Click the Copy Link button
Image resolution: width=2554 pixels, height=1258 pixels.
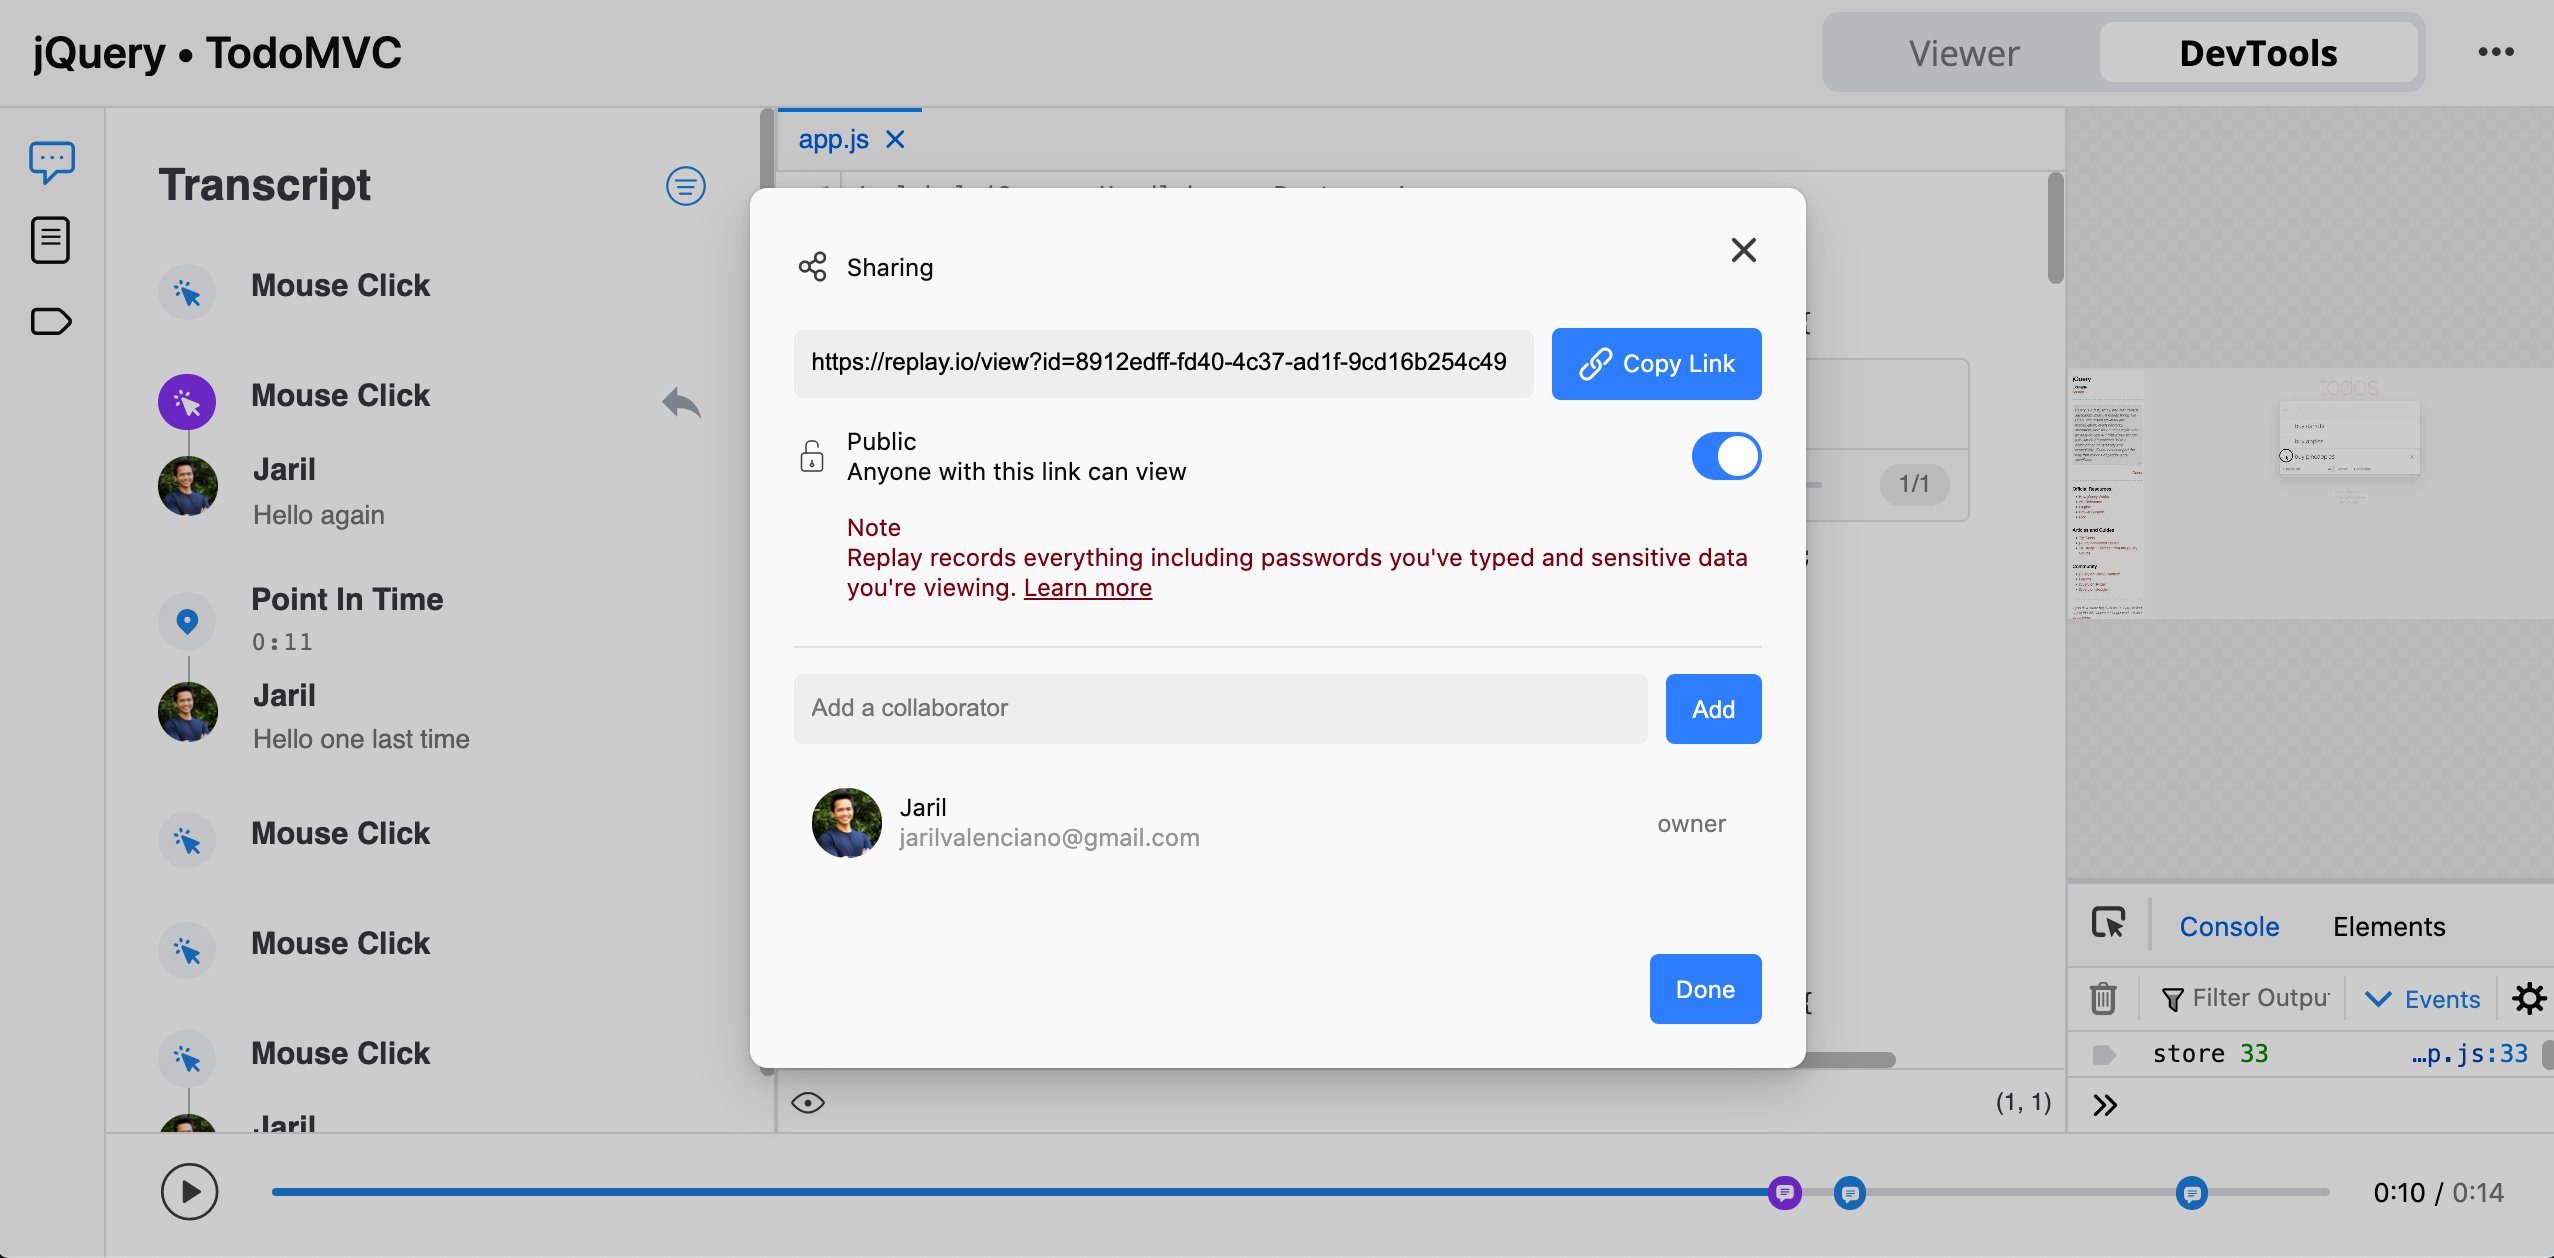(x=1656, y=364)
